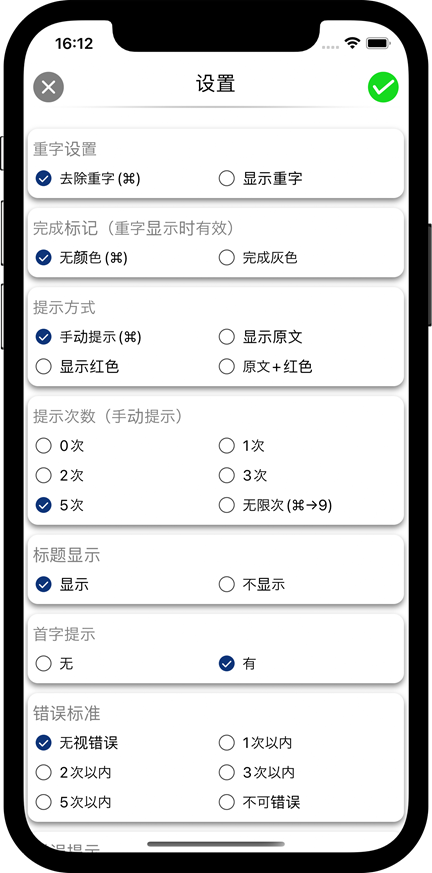
Task: Set hint count to 0次
Action: point(60,446)
